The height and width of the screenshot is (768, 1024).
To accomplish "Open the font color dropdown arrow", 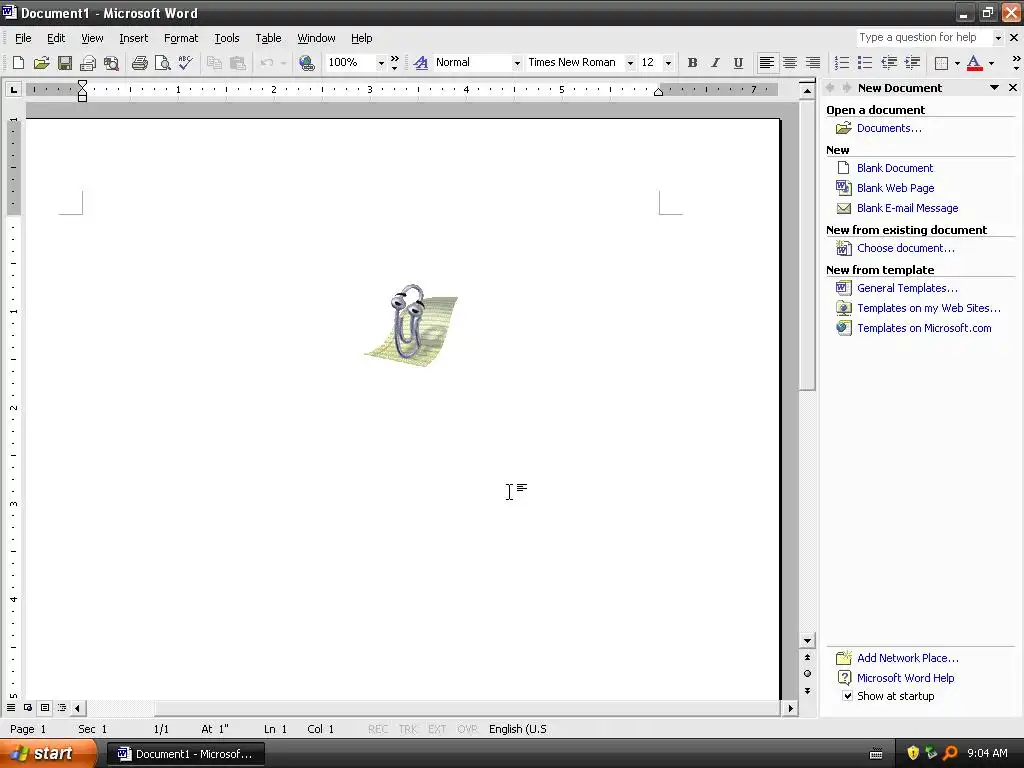I will click(991, 63).
